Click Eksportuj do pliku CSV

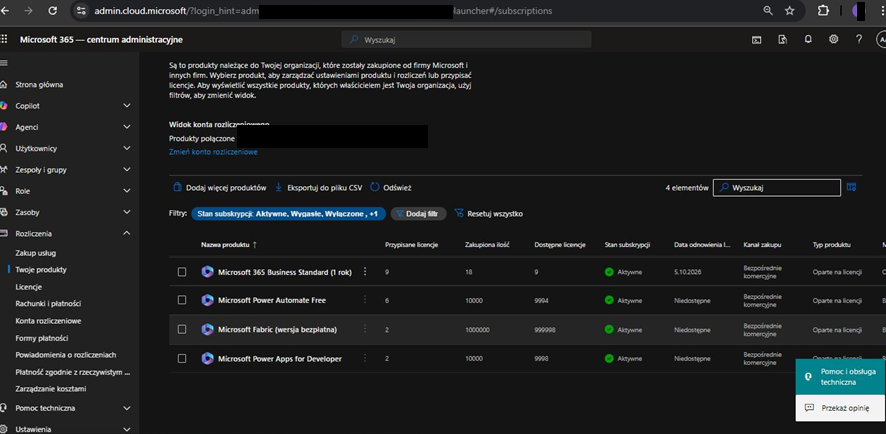pos(318,188)
